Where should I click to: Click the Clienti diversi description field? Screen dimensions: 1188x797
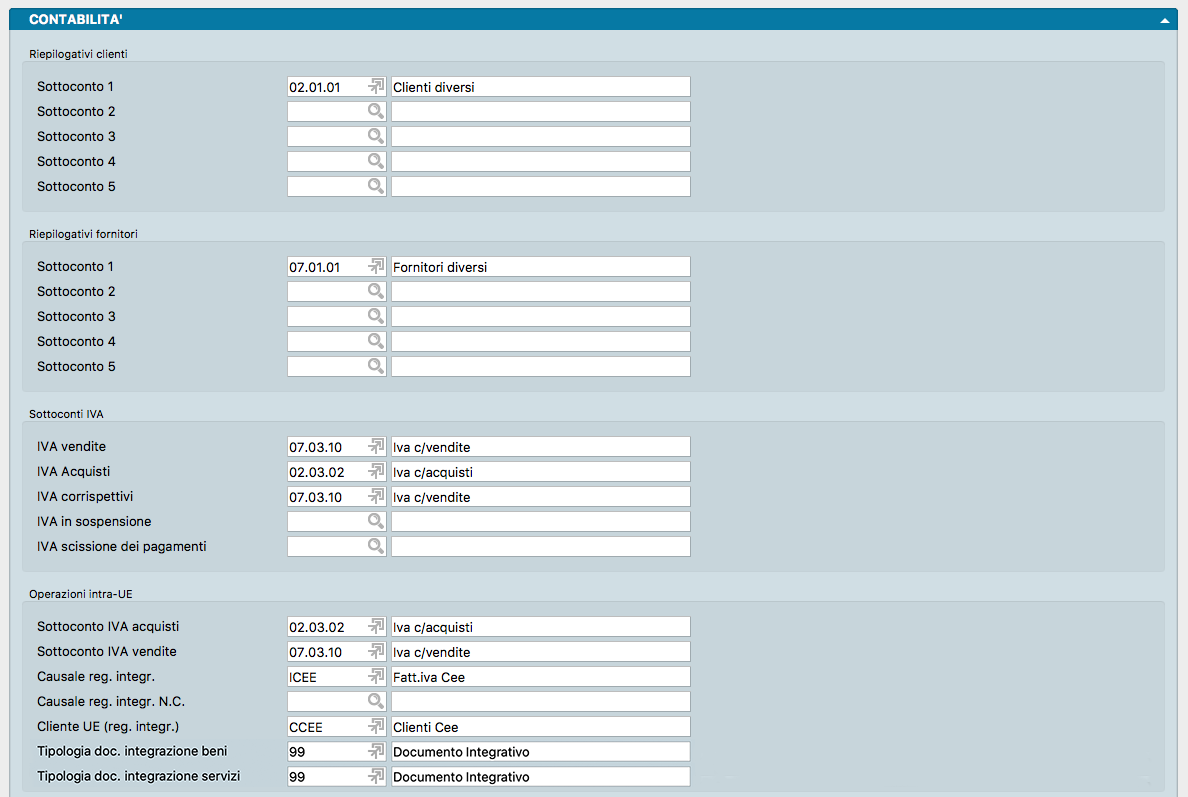540,87
